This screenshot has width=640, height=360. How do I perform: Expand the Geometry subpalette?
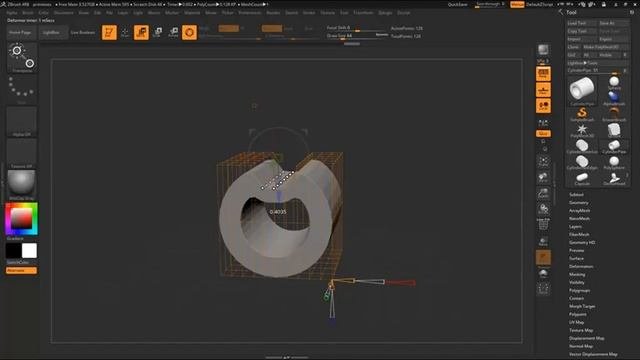[x=579, y=203]
